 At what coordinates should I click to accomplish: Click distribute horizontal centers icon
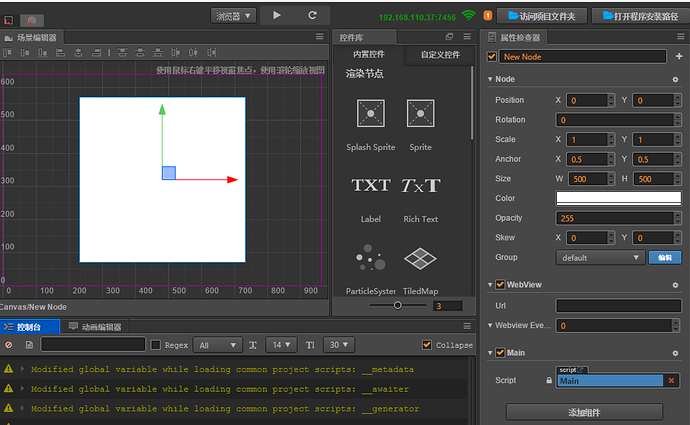point(193,53)
